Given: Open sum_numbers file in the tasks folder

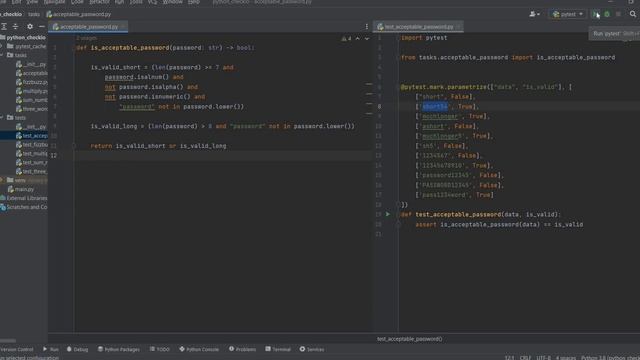Looking at the screenshot, I should [x=32, y=100].
